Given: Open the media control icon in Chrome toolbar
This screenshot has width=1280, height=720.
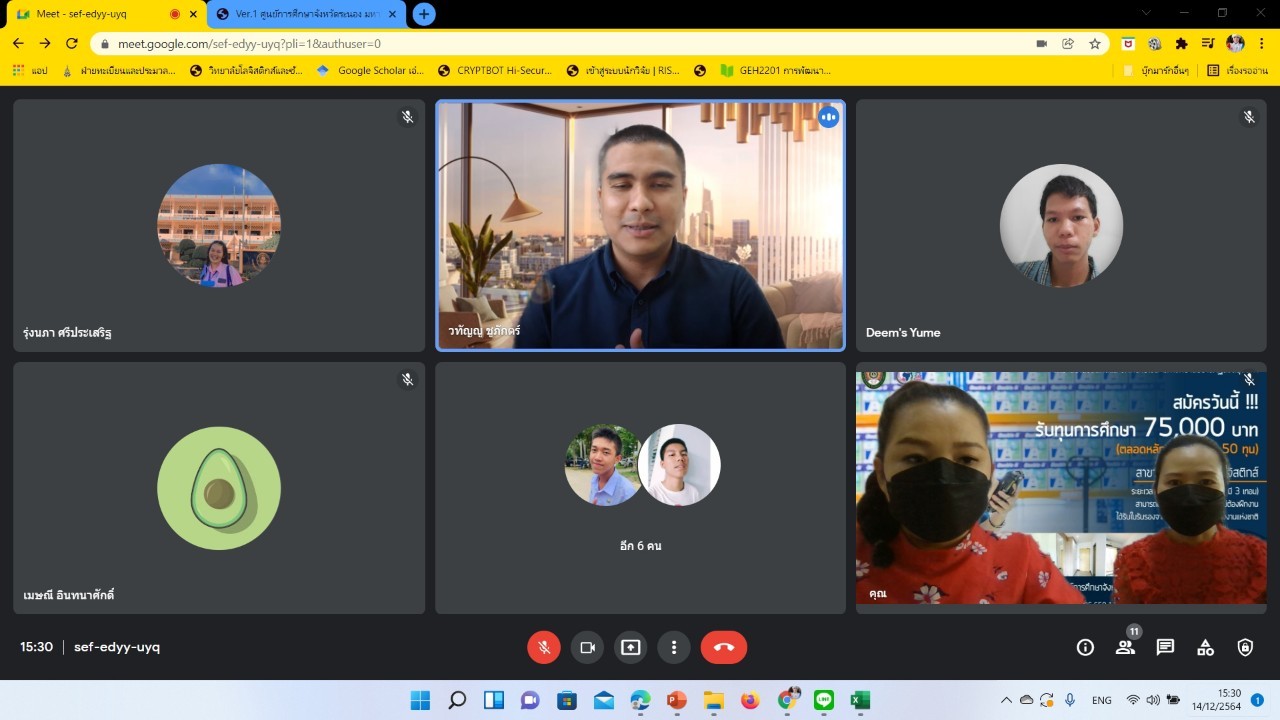Looking at the screenshot, I should pyautogui.click(x=1209, y=44).
